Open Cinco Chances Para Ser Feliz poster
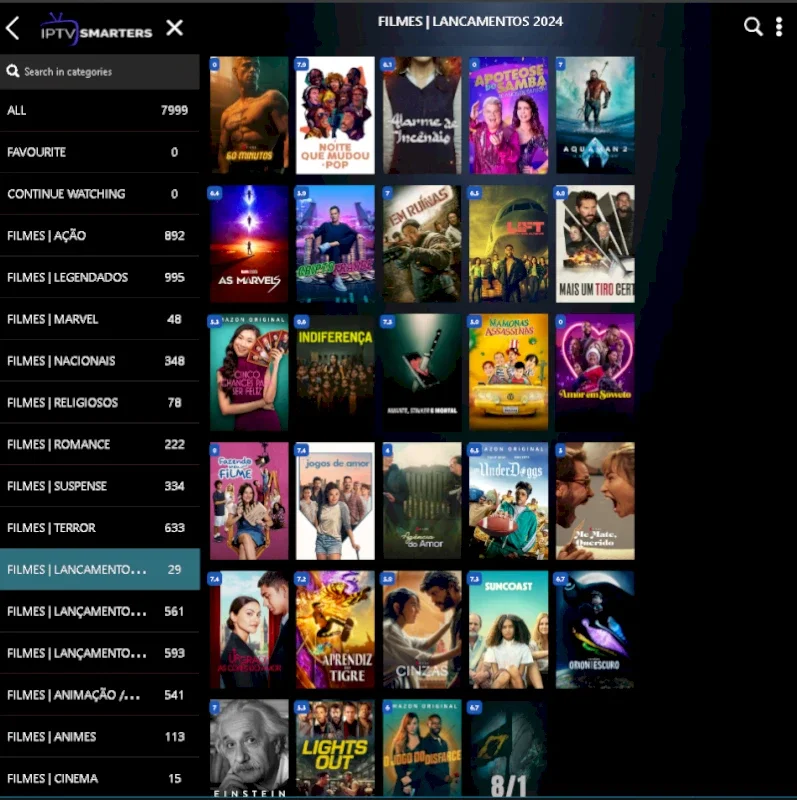The image size is (797, 800). coord(249,372)
